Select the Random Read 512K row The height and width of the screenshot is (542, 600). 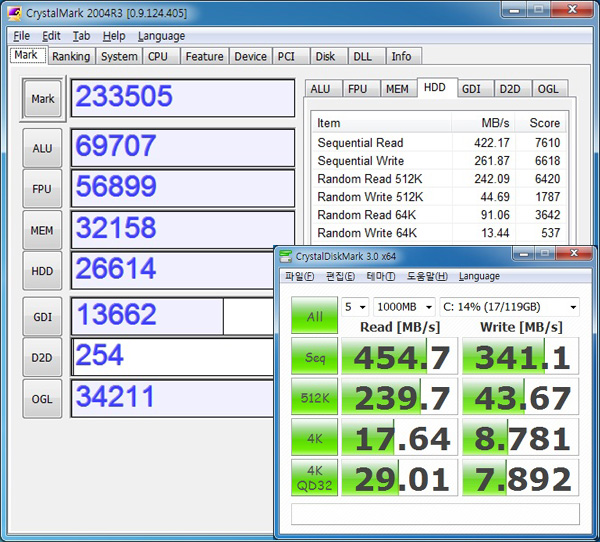click(439, 179)
